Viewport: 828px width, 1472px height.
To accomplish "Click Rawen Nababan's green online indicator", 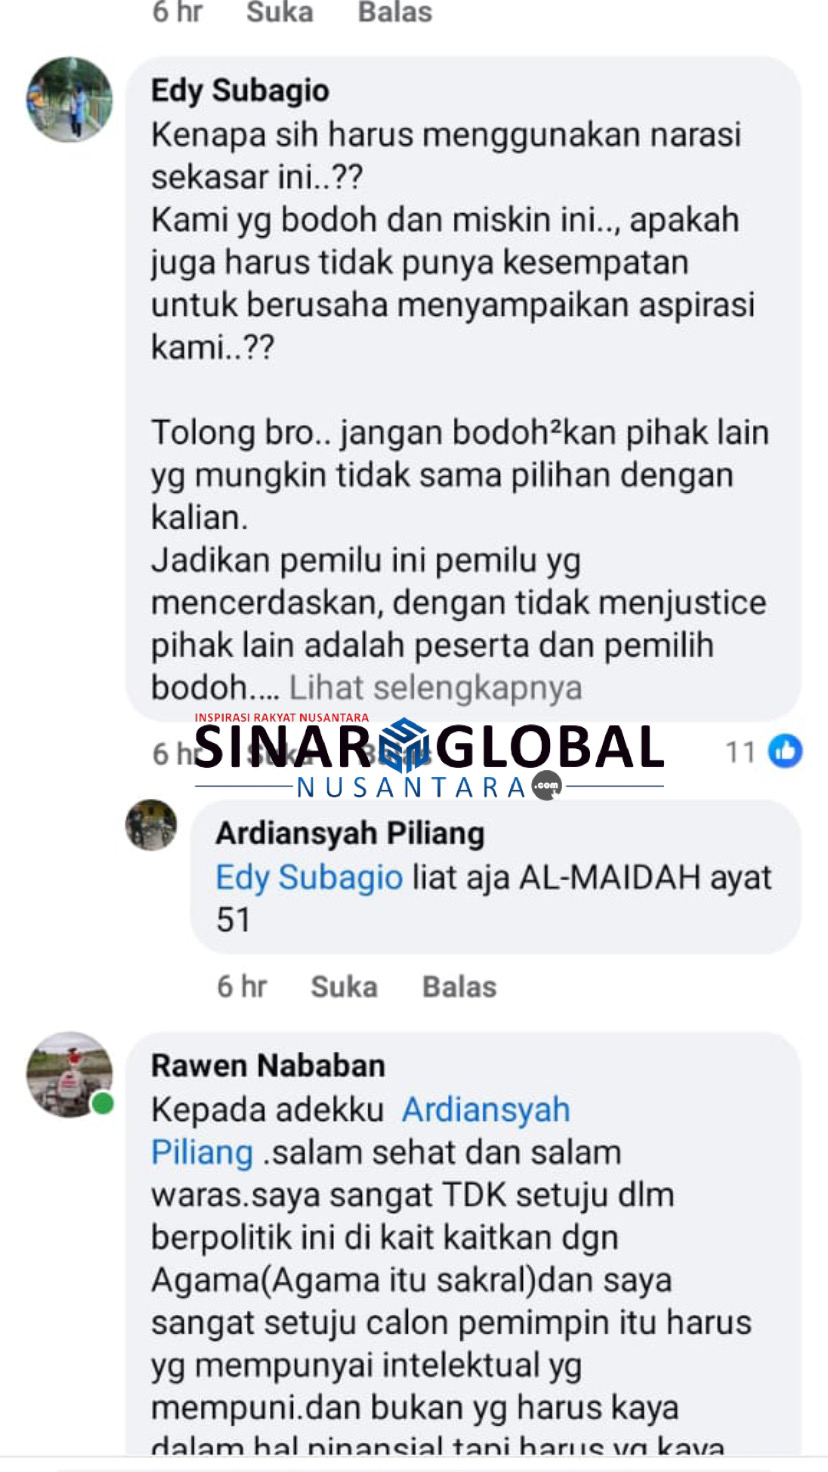I will (x=102, y=1104).
